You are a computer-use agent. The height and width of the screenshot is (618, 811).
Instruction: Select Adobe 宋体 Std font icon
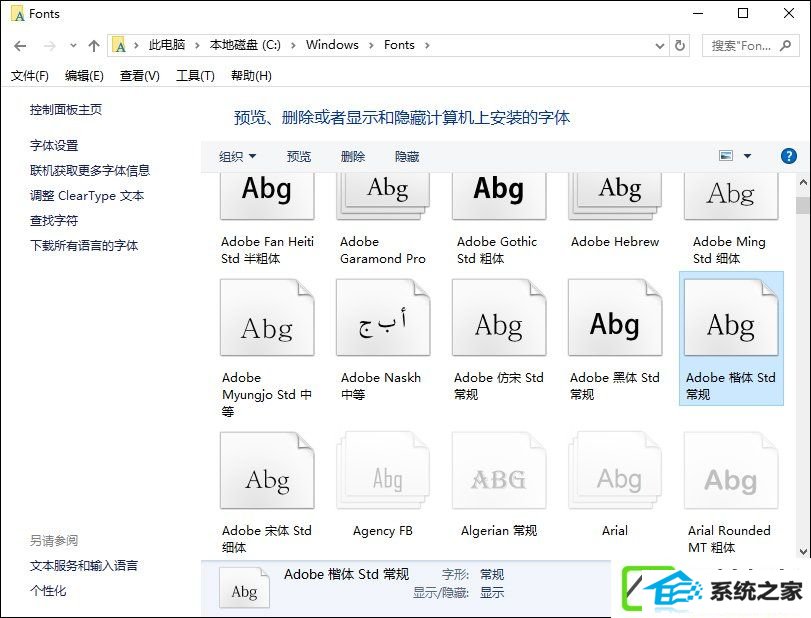[267, 471]
